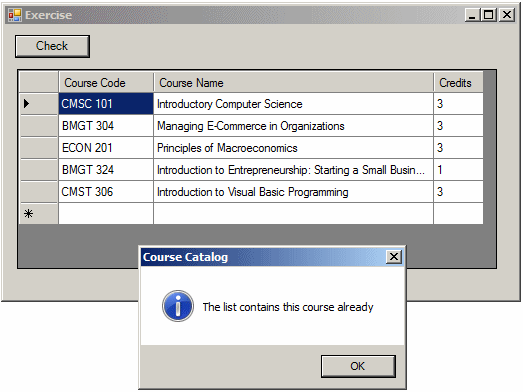523x392 pixels.
Task: Select row header of BMGT 304 row
Action: (39, 126)
